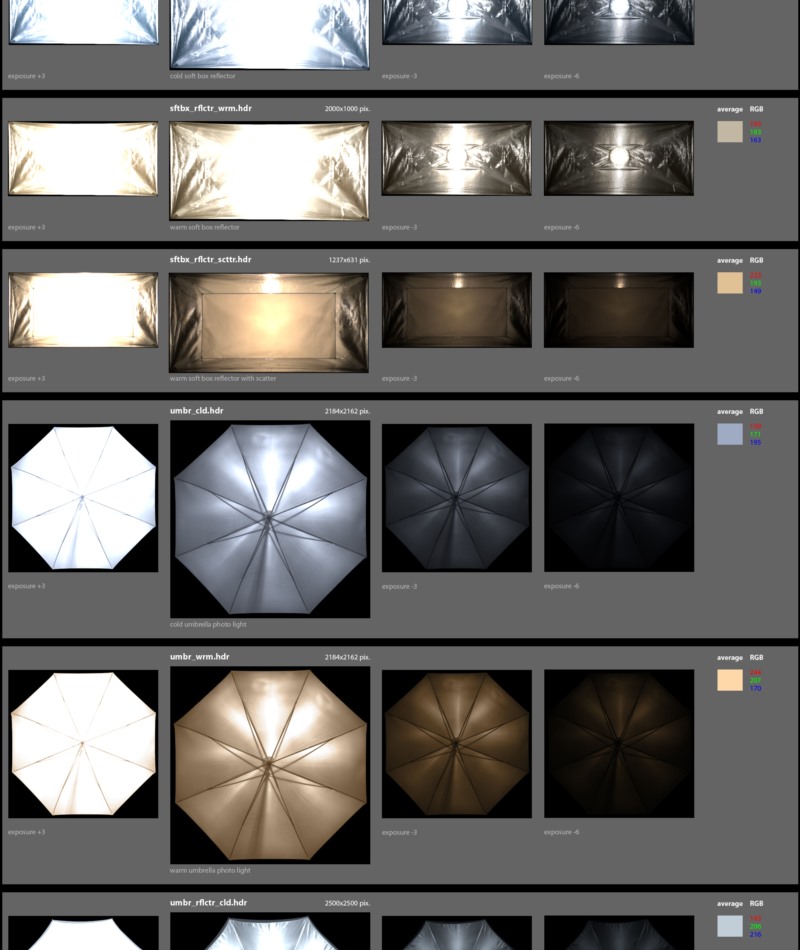800x950 pixels.
Task: Click the umbr_cld '2184x2162 pix.' label
Action: coord(347,411)
